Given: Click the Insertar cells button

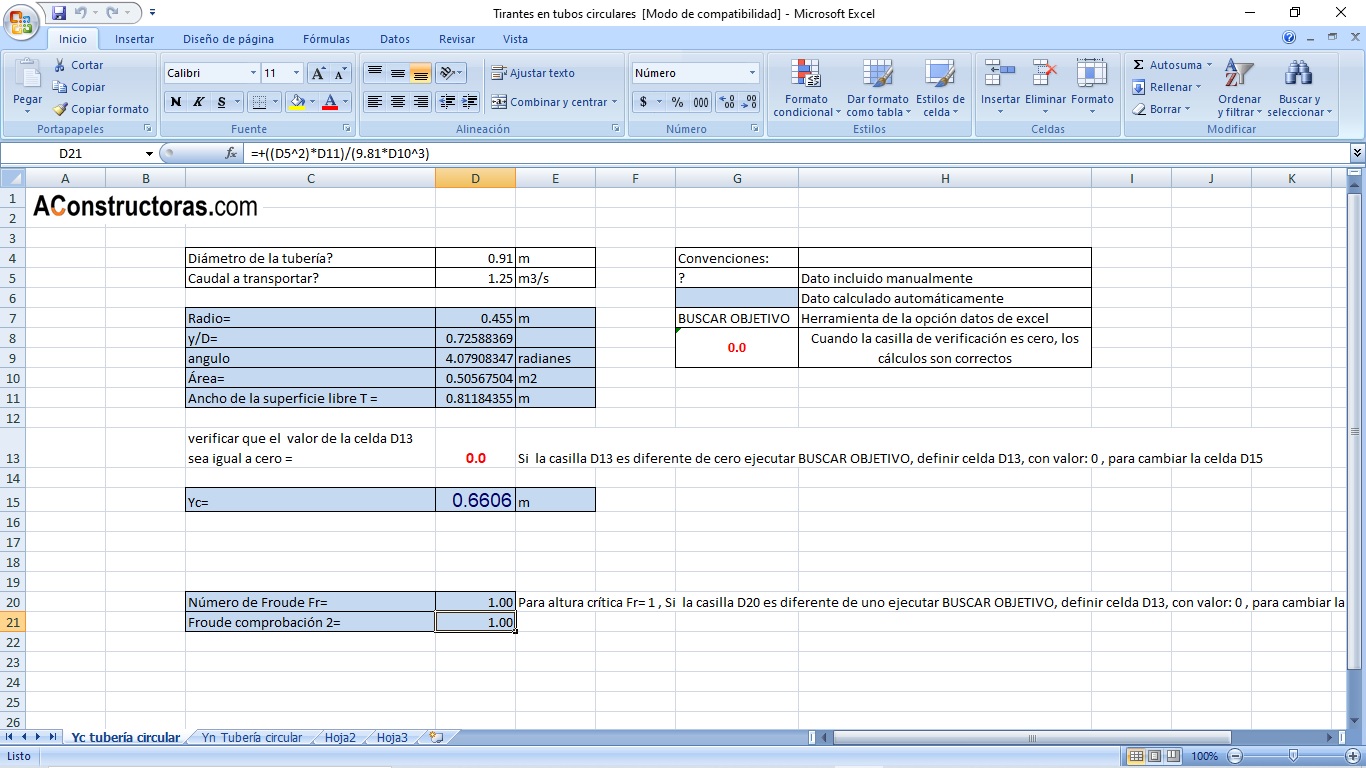Looking at the screenshot, I should click(x=1000, y=88).
